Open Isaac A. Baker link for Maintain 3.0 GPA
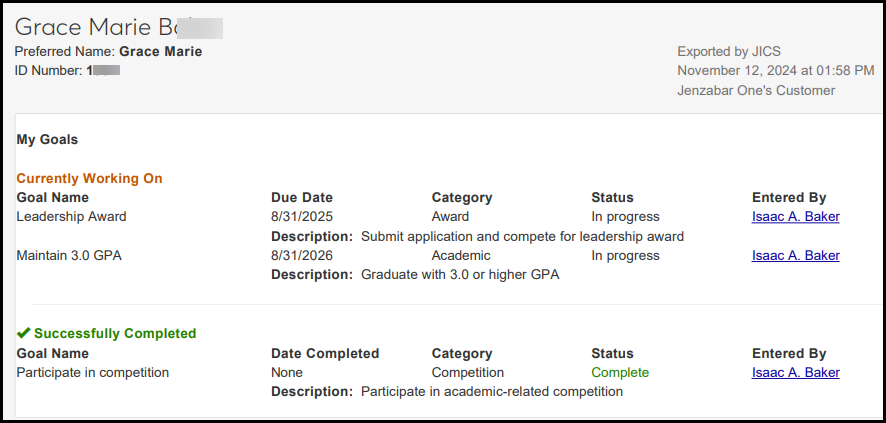 pos(795,255)
